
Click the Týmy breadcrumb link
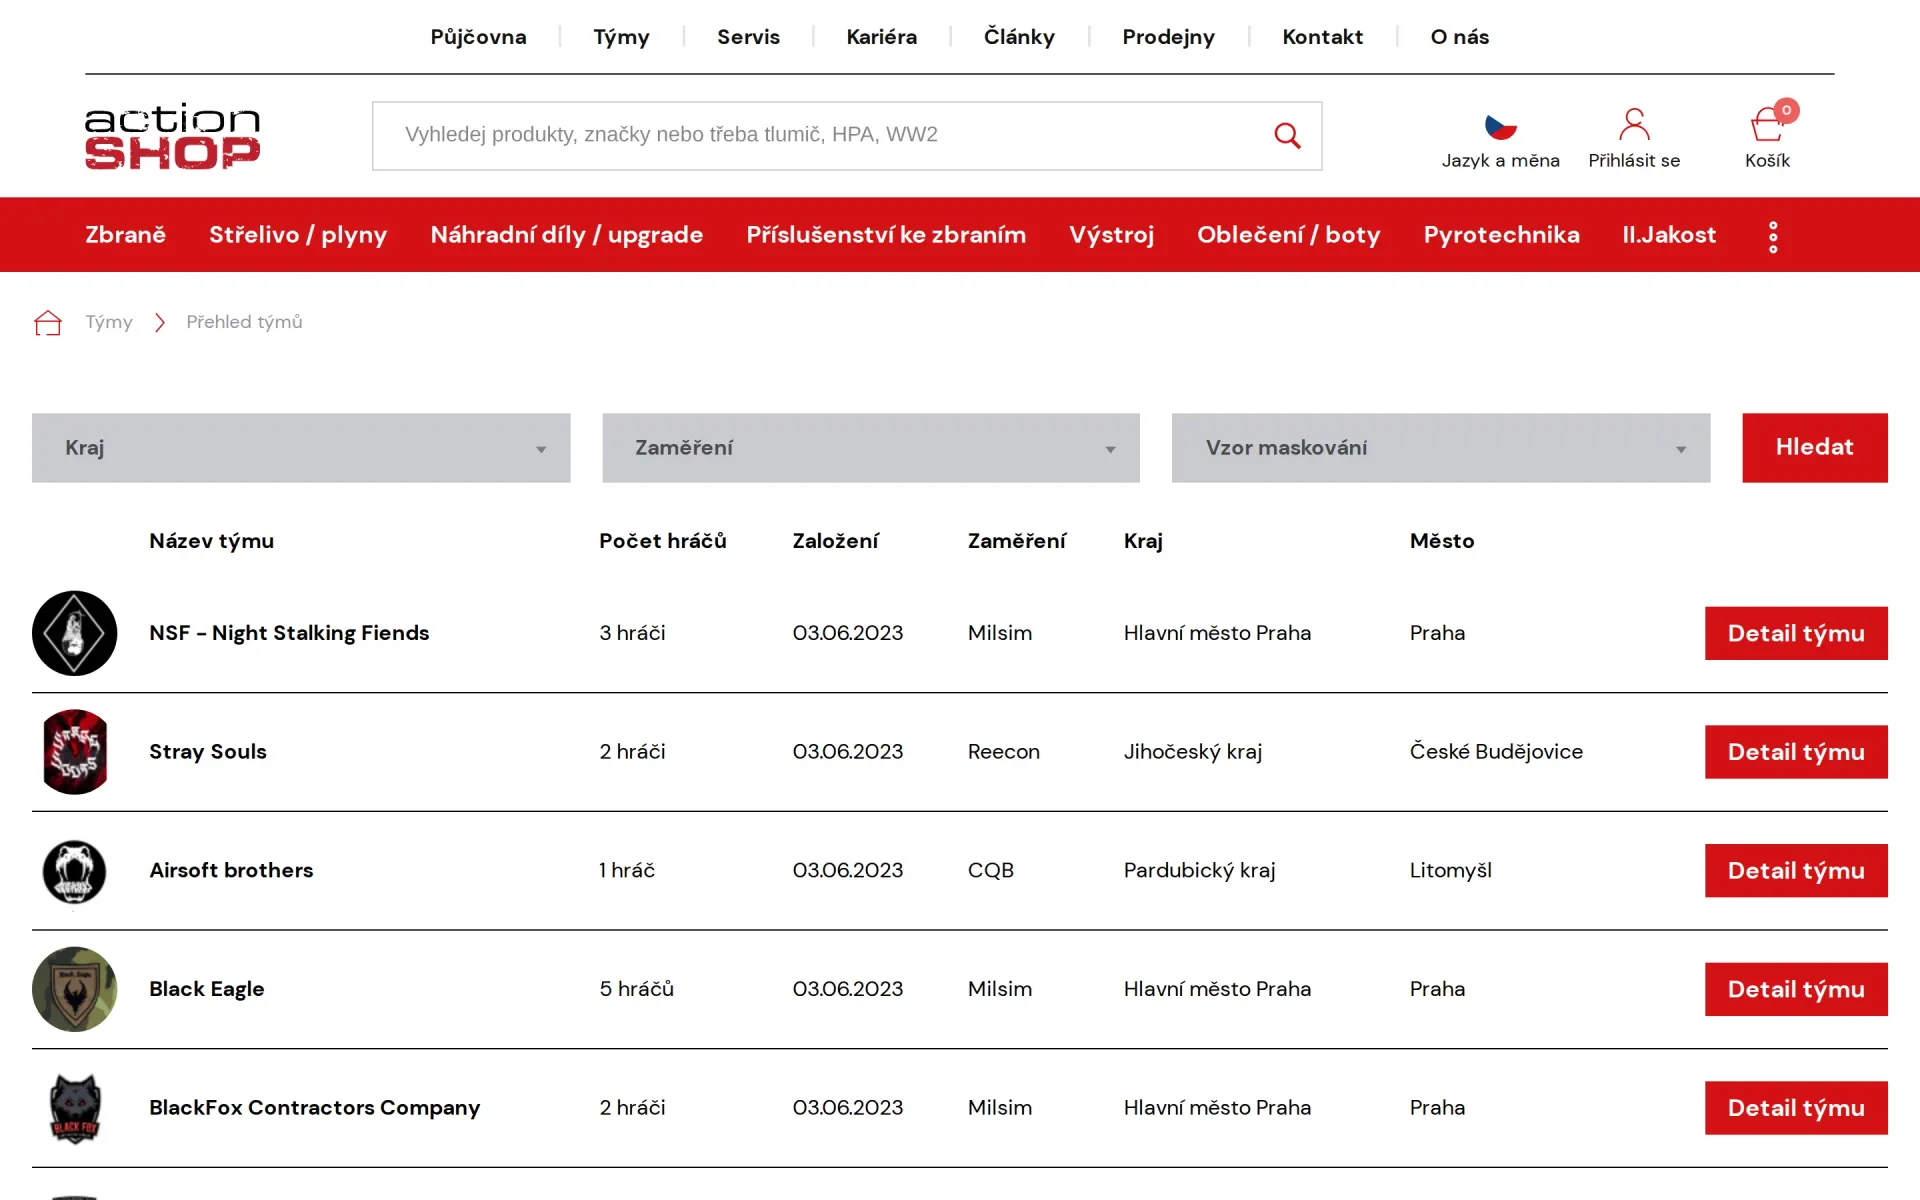pyautogui.click(x=108, y=322)
